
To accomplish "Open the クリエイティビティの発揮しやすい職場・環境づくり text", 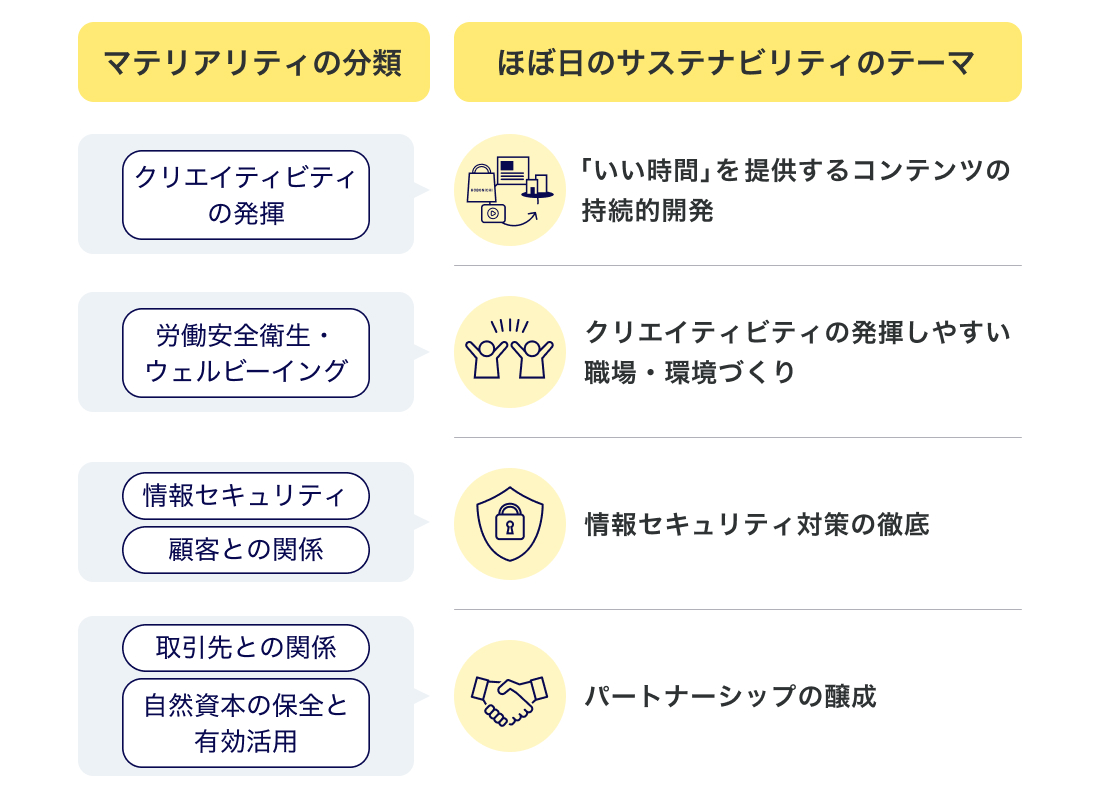I will 797,352.
